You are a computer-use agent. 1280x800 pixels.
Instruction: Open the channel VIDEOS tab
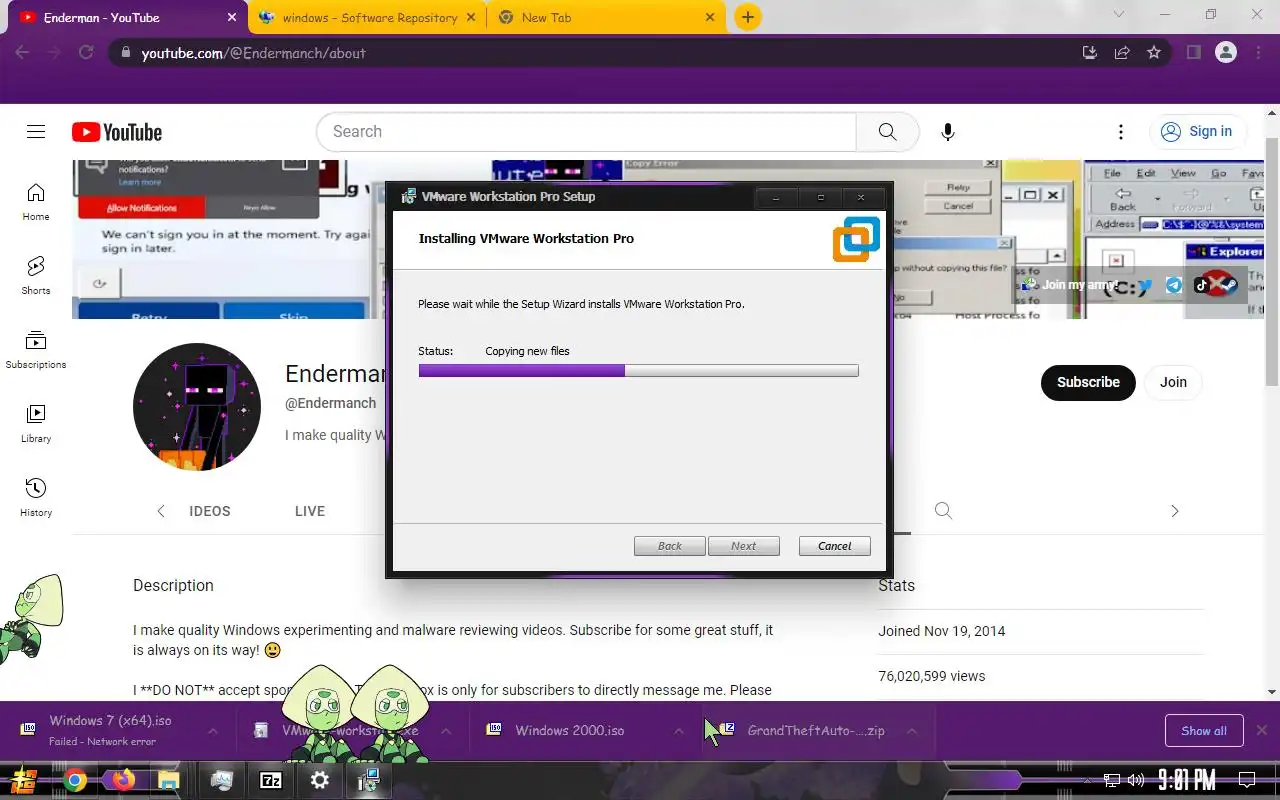point(209,511)
